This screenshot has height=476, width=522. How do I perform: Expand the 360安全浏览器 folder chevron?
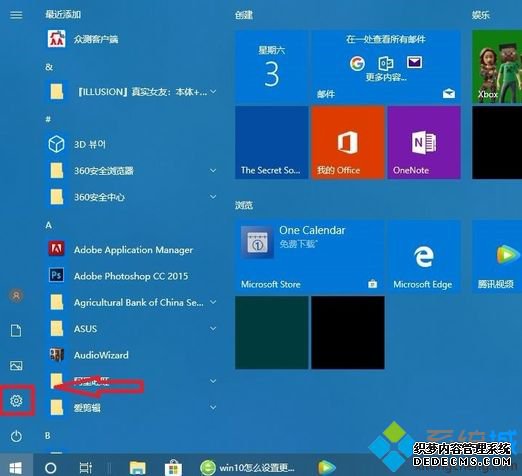[213, 171]
